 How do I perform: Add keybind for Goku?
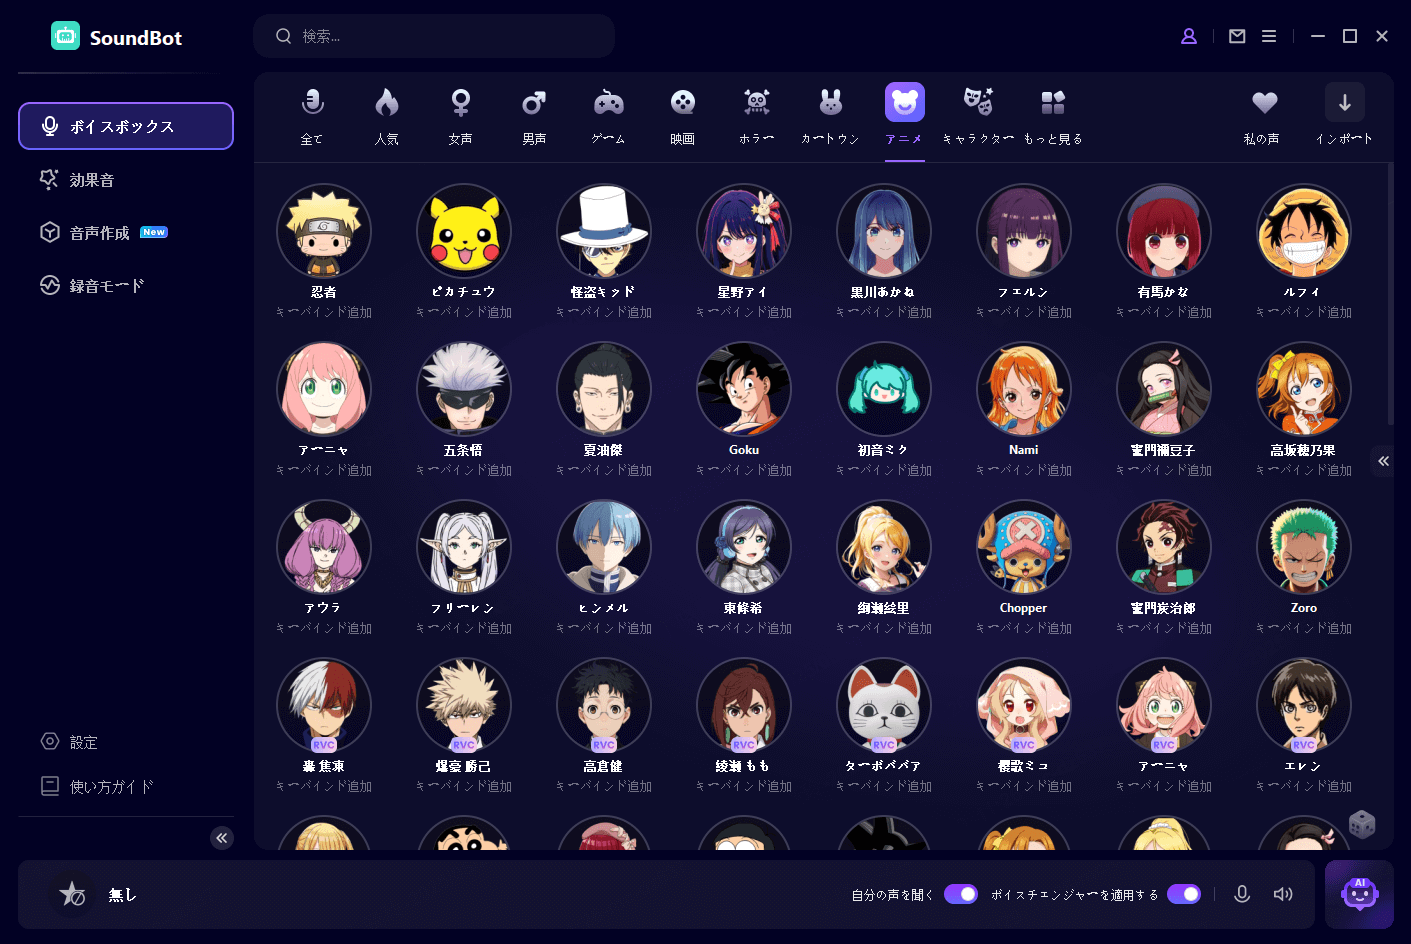744,470
